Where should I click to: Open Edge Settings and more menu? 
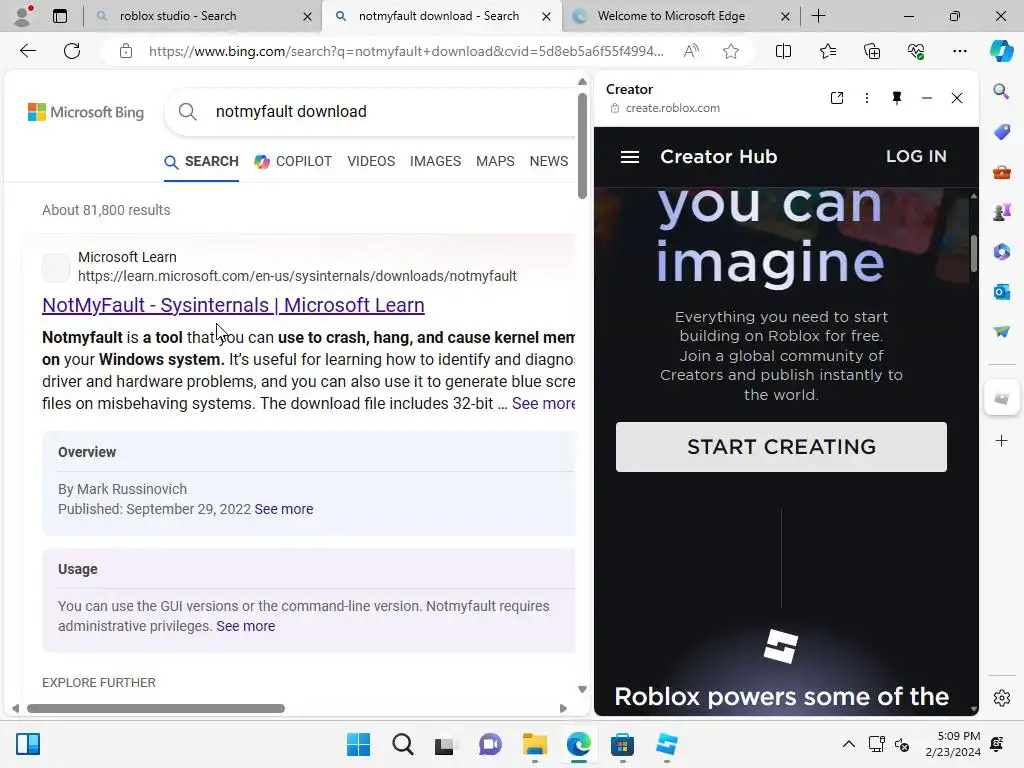[959, 51]
